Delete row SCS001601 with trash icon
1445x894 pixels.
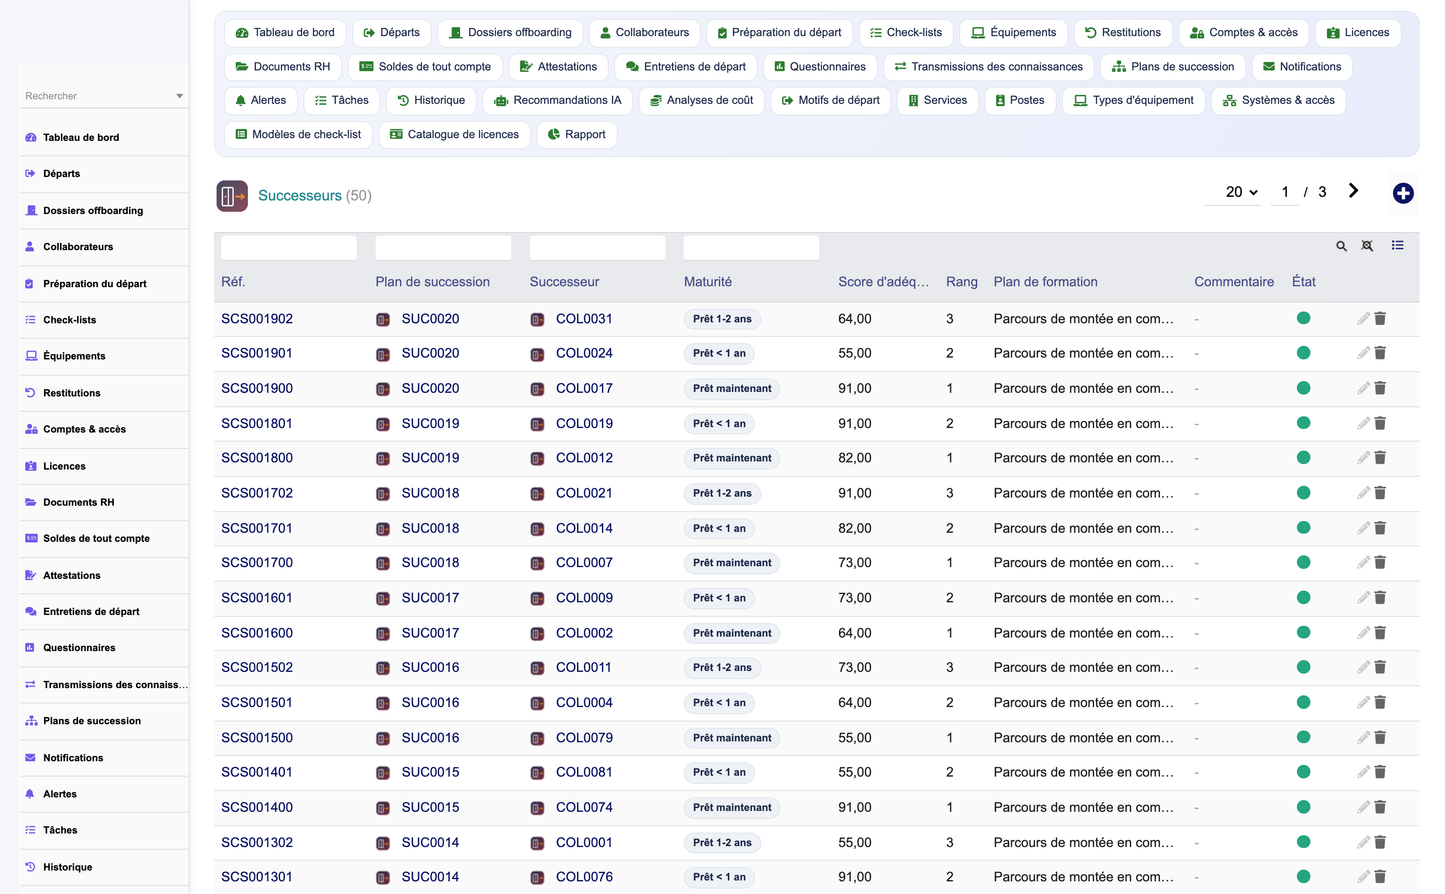point(1380,598)
